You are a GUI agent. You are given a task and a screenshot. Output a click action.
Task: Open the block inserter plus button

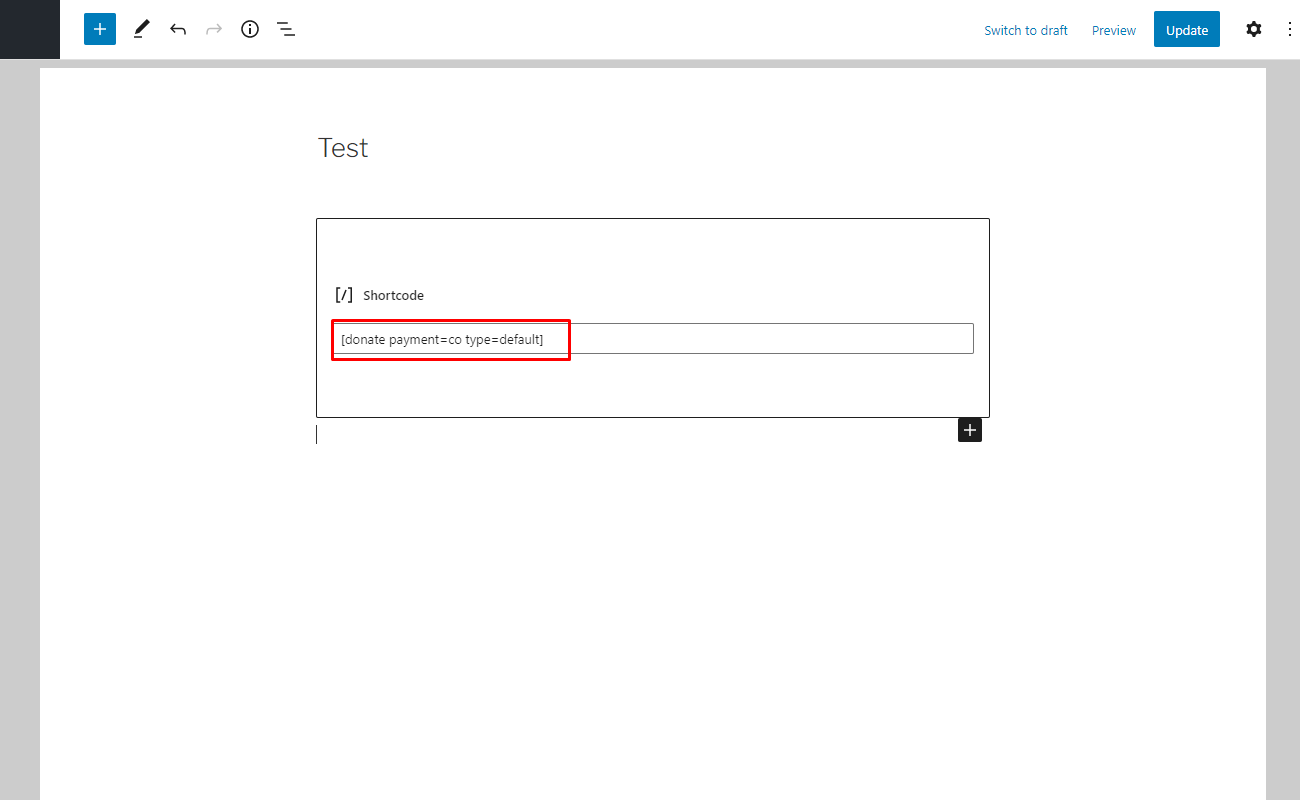pyautogui.click(x=100, y=29)
